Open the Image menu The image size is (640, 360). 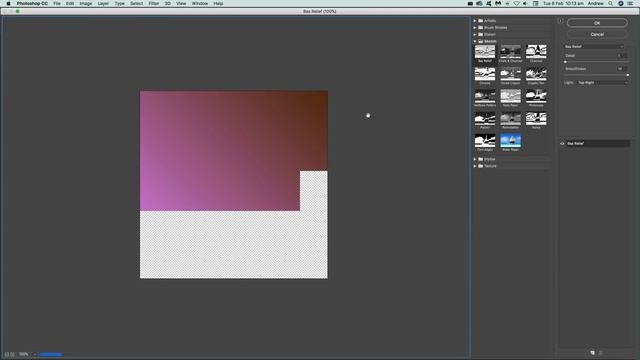click(86, 3)
